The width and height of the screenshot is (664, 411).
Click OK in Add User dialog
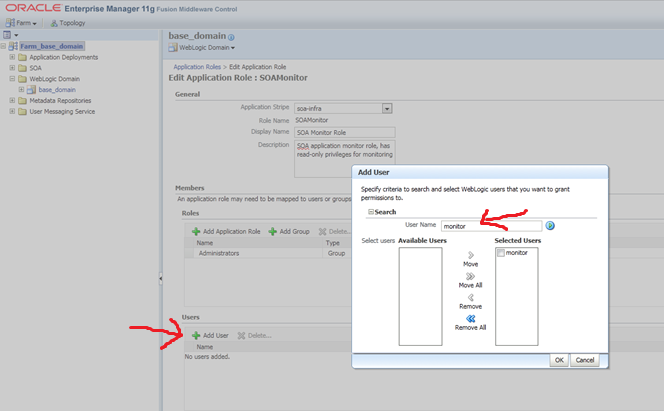(x=558, y=360)
